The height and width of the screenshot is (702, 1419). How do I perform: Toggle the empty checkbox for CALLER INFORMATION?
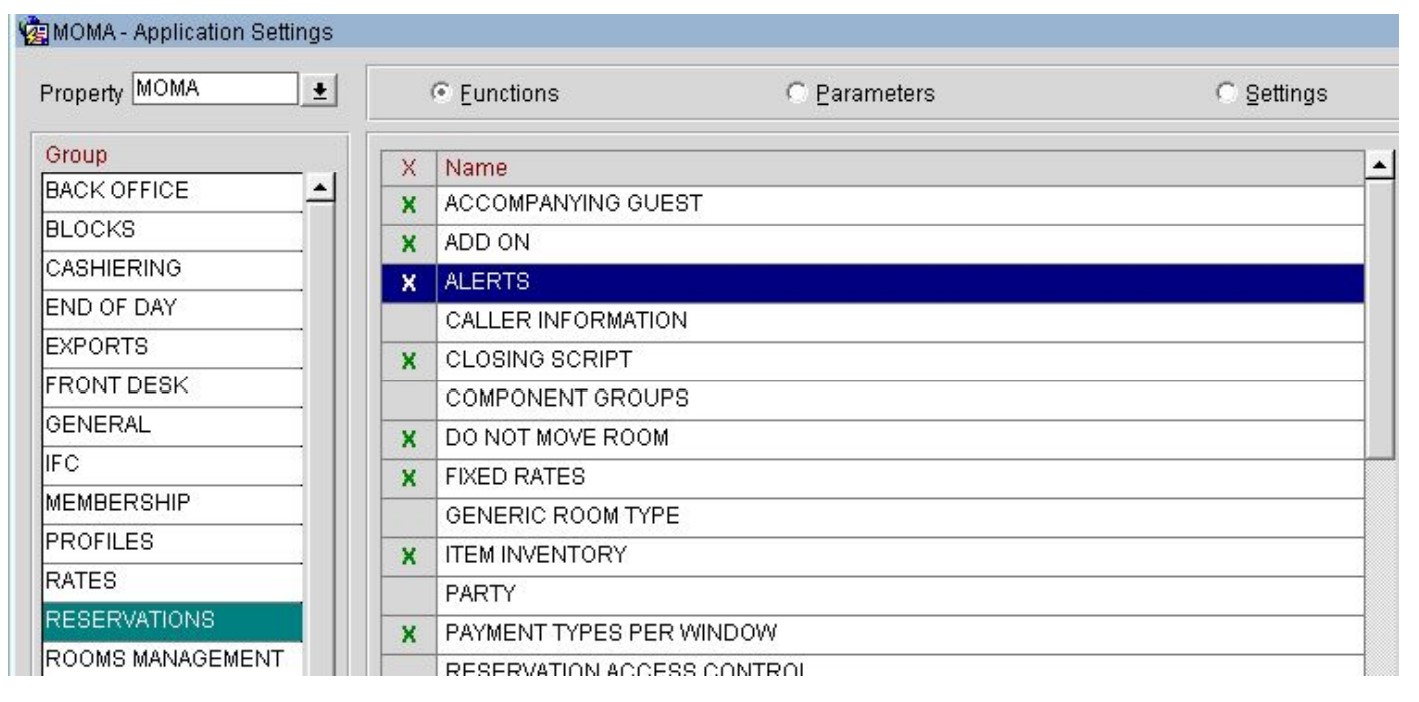pos(408,322)
